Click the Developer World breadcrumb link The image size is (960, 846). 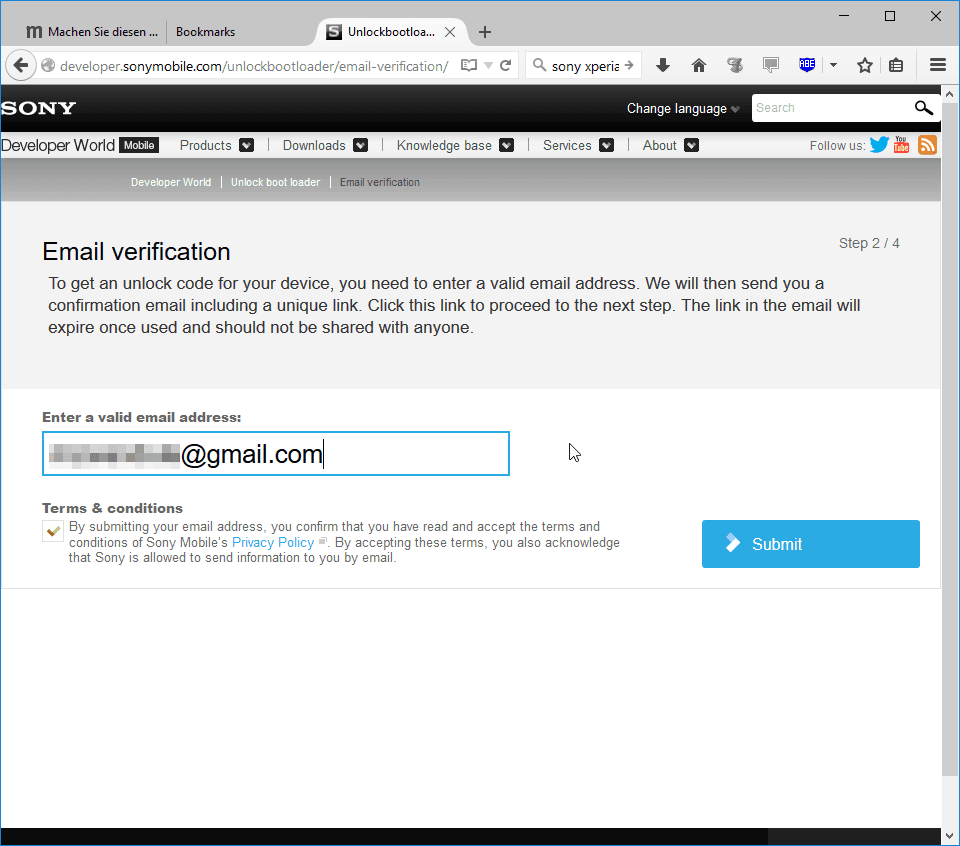[171, 182]
